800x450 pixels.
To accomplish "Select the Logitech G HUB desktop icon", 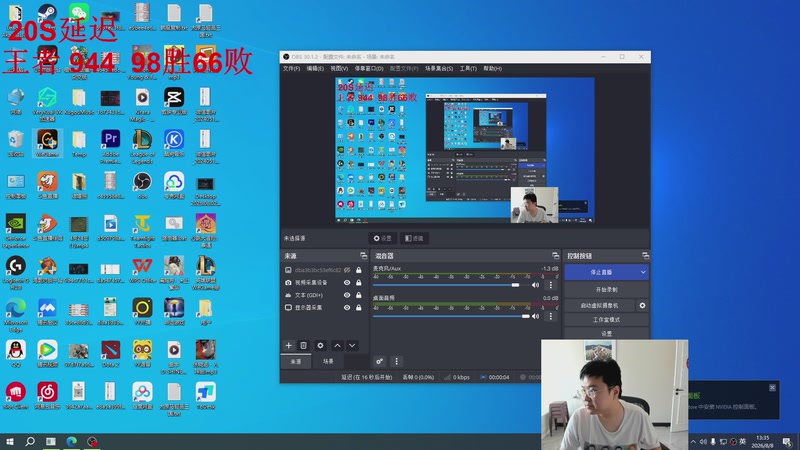I will pyautogui.click(x=16, y=273).
